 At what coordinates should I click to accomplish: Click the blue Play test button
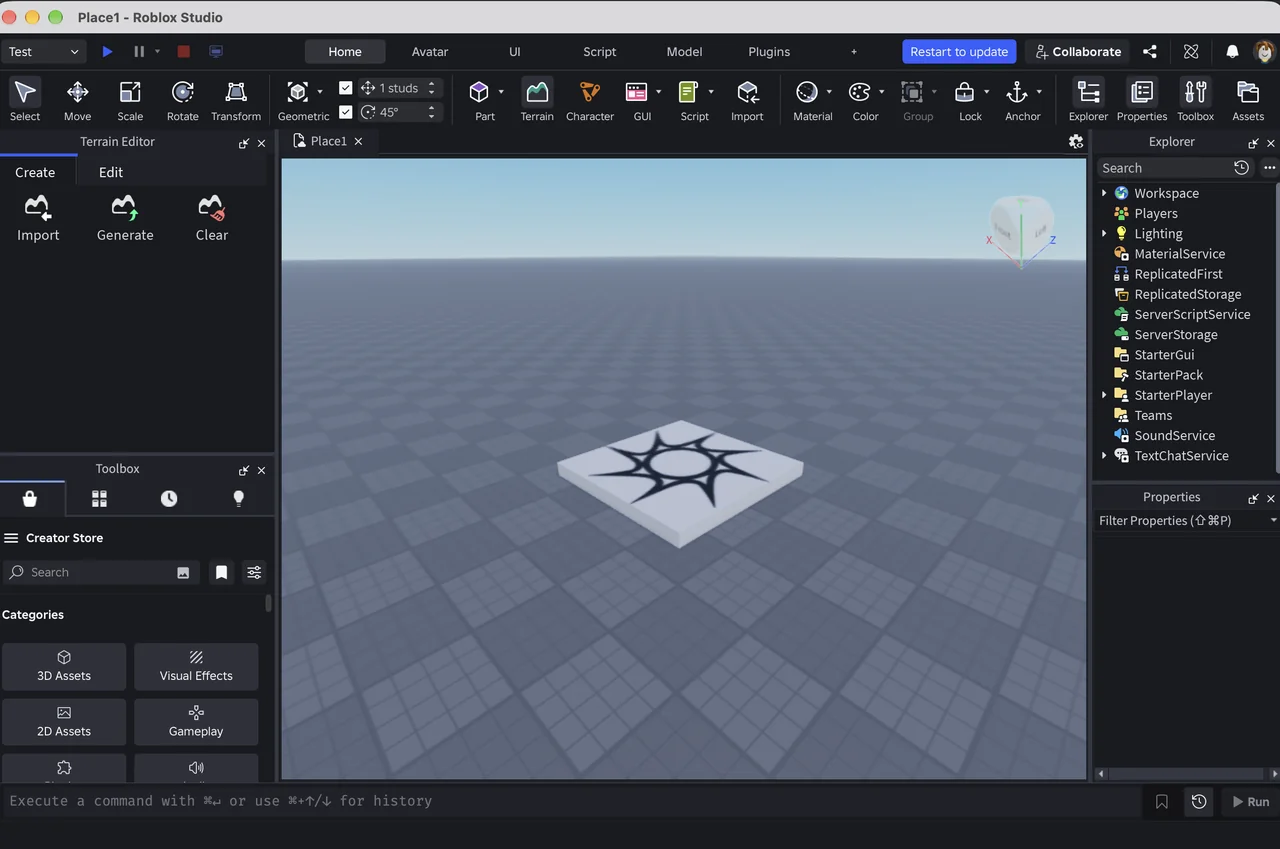pos(108,52)
